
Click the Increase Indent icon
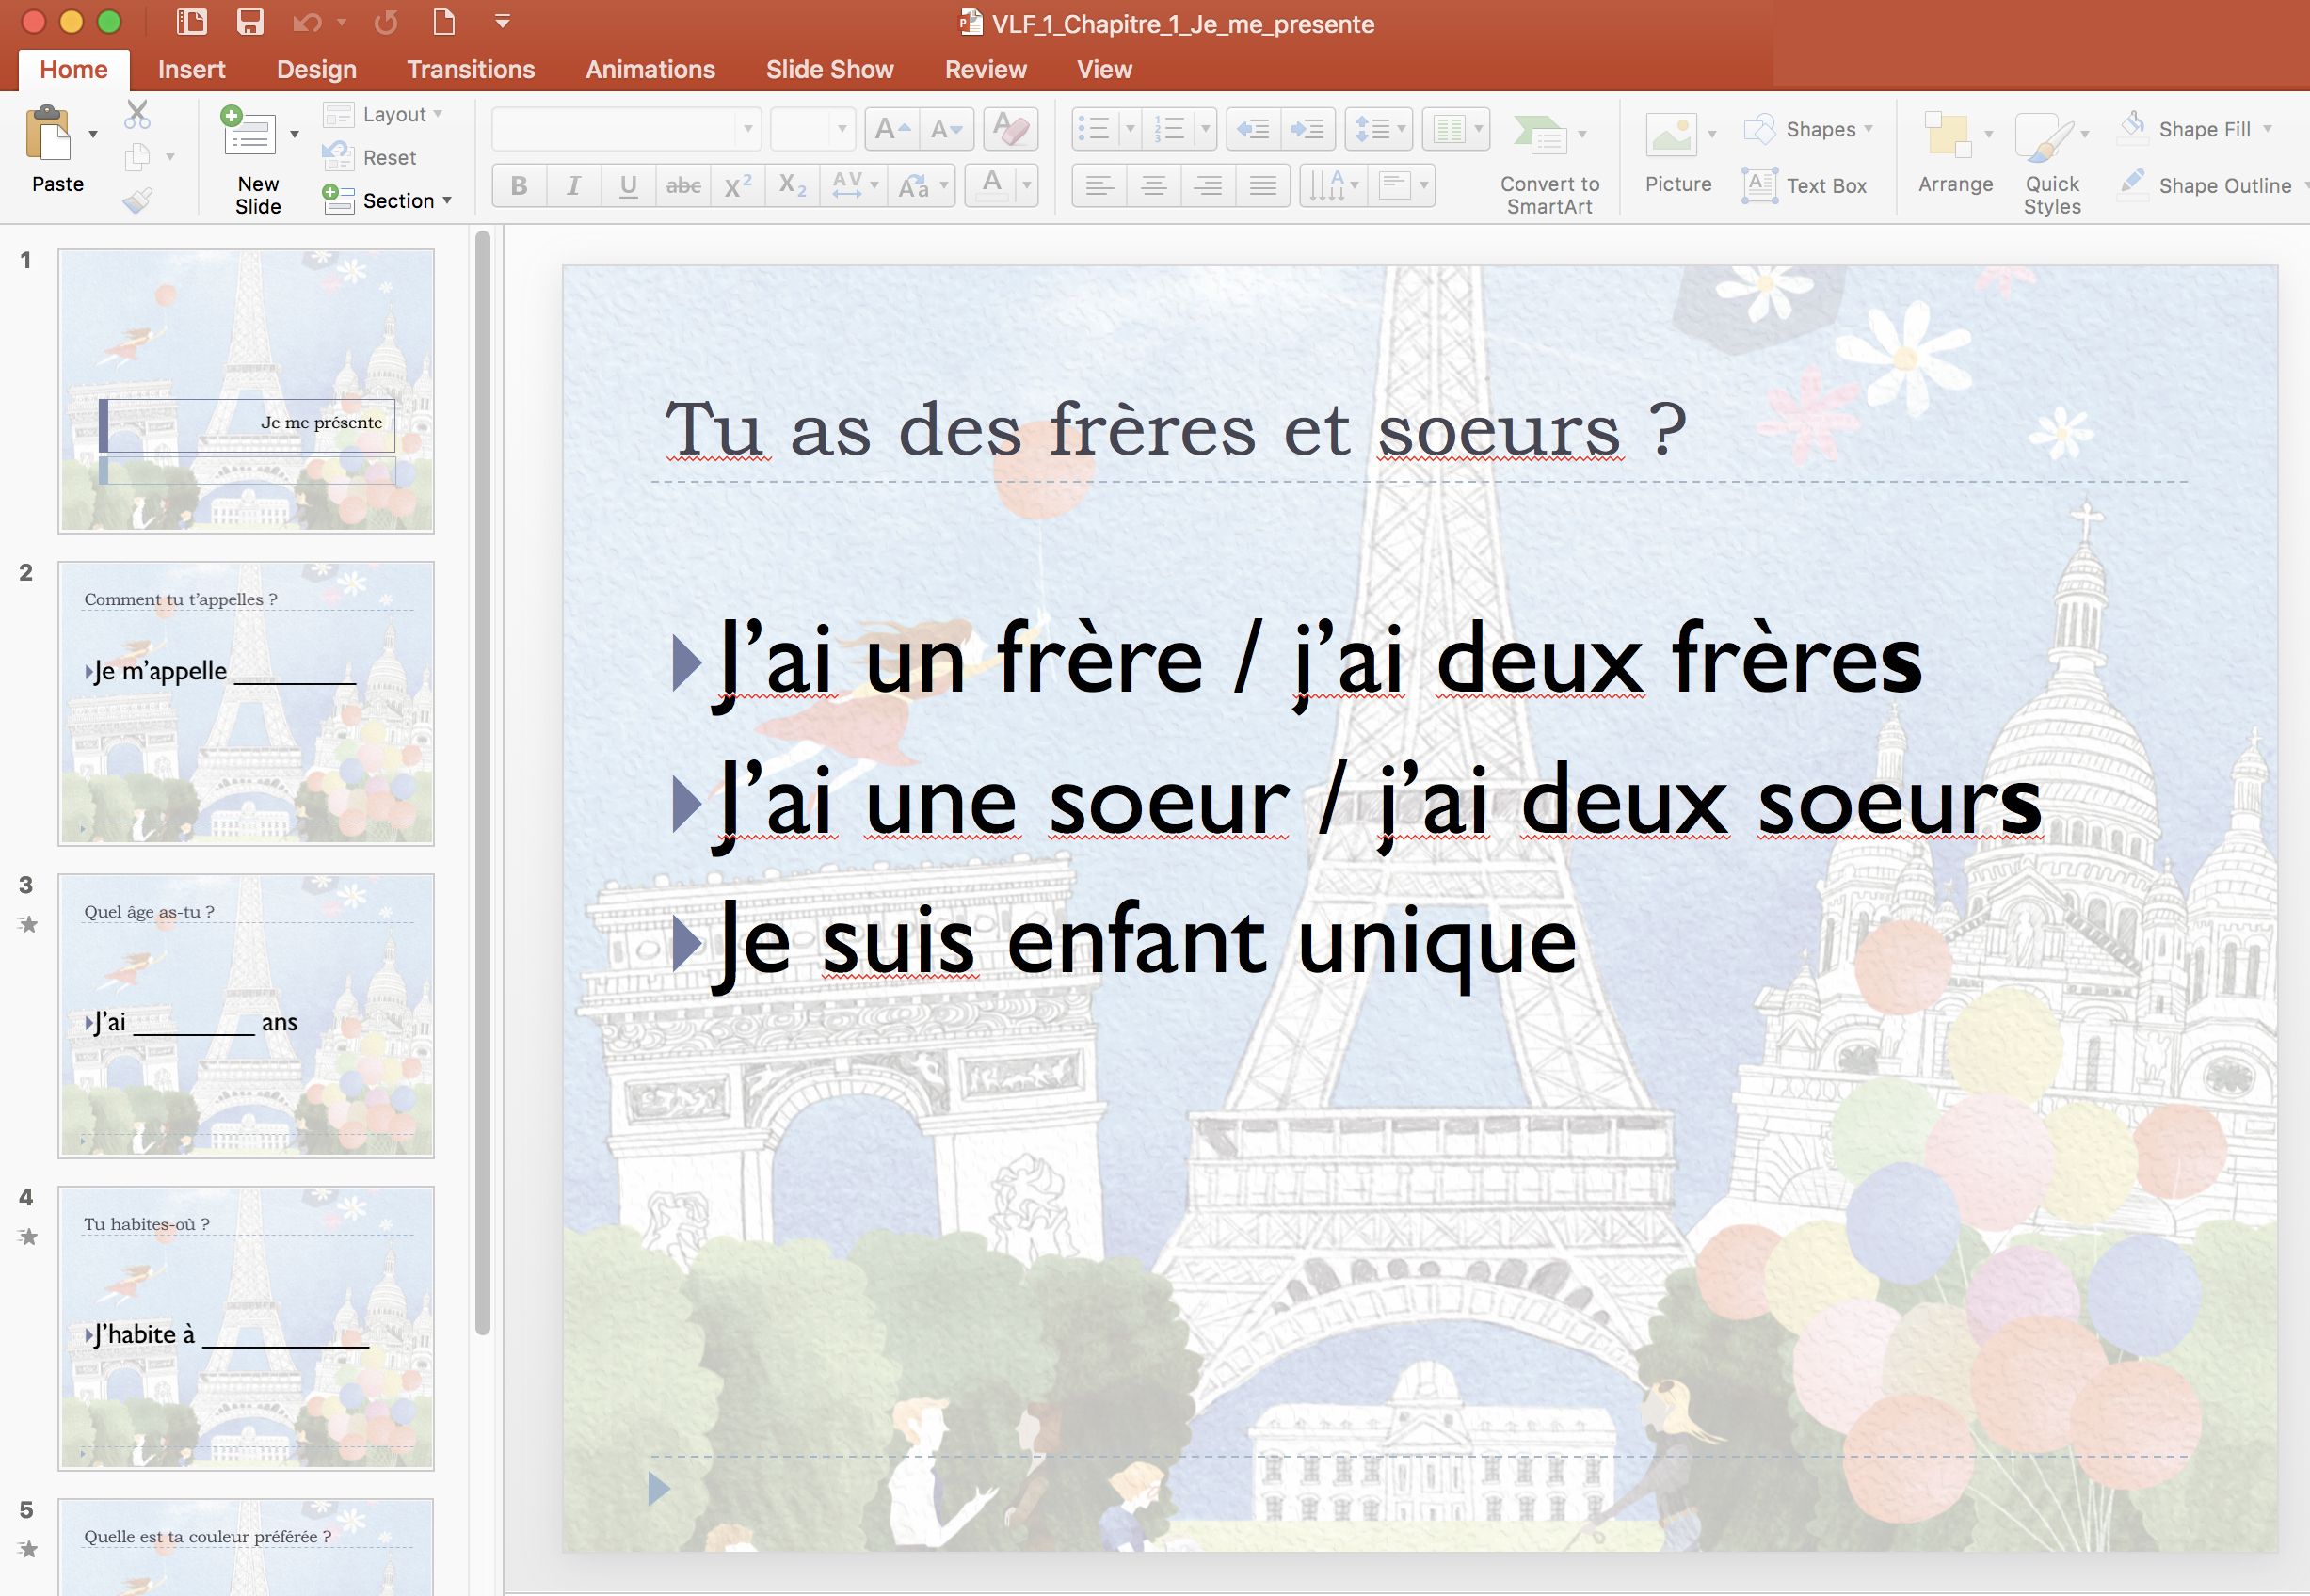[1307, 129]
